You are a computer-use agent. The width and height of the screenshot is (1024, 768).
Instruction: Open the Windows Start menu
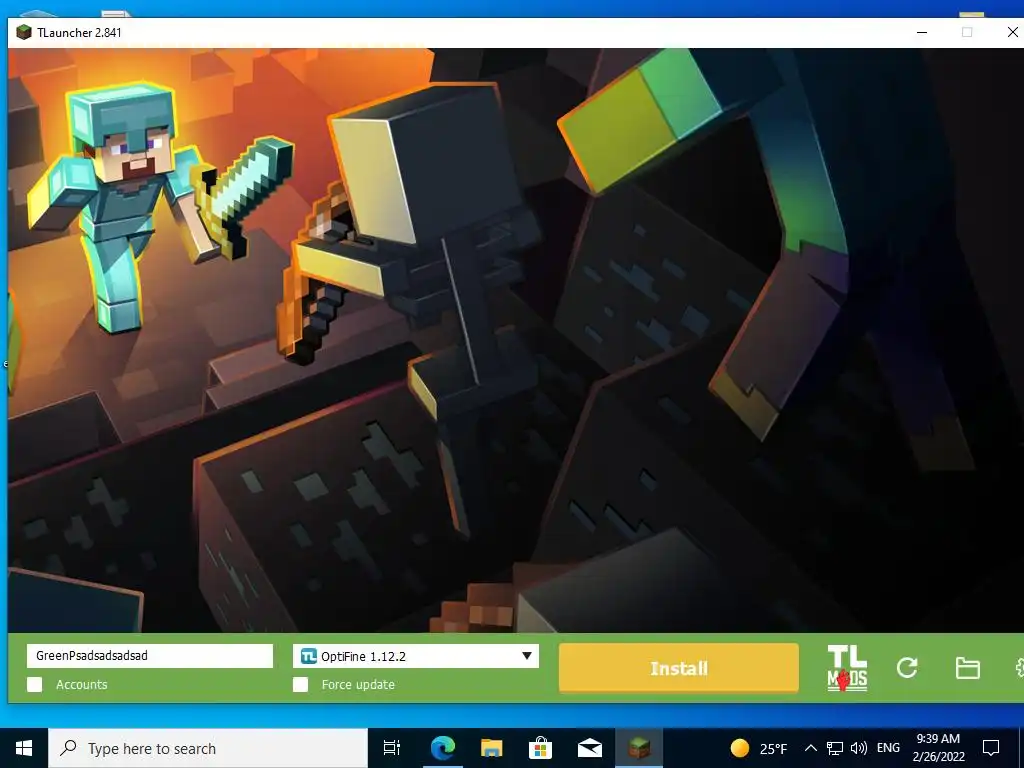pos(24,748)
